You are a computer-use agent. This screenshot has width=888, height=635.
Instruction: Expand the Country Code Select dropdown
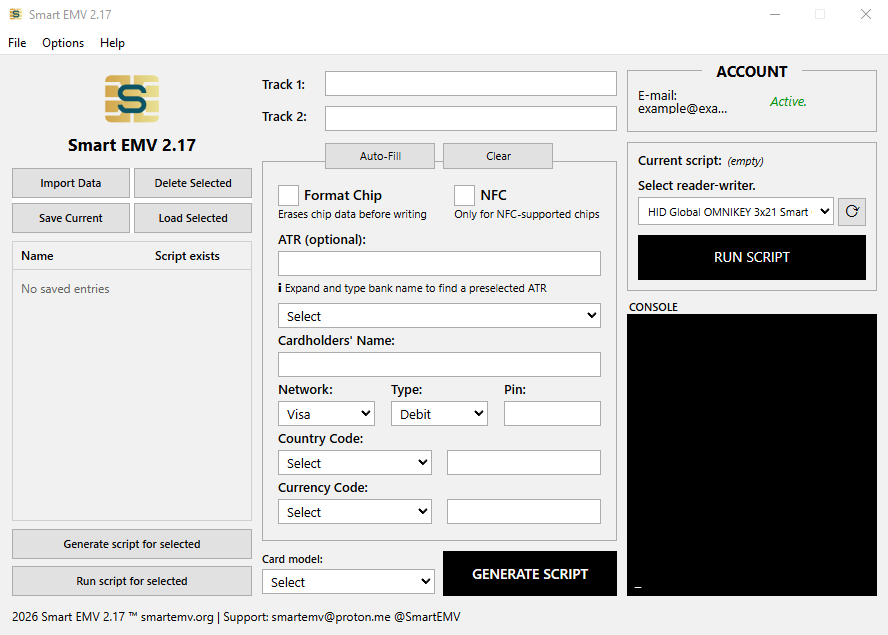[355, 463]
